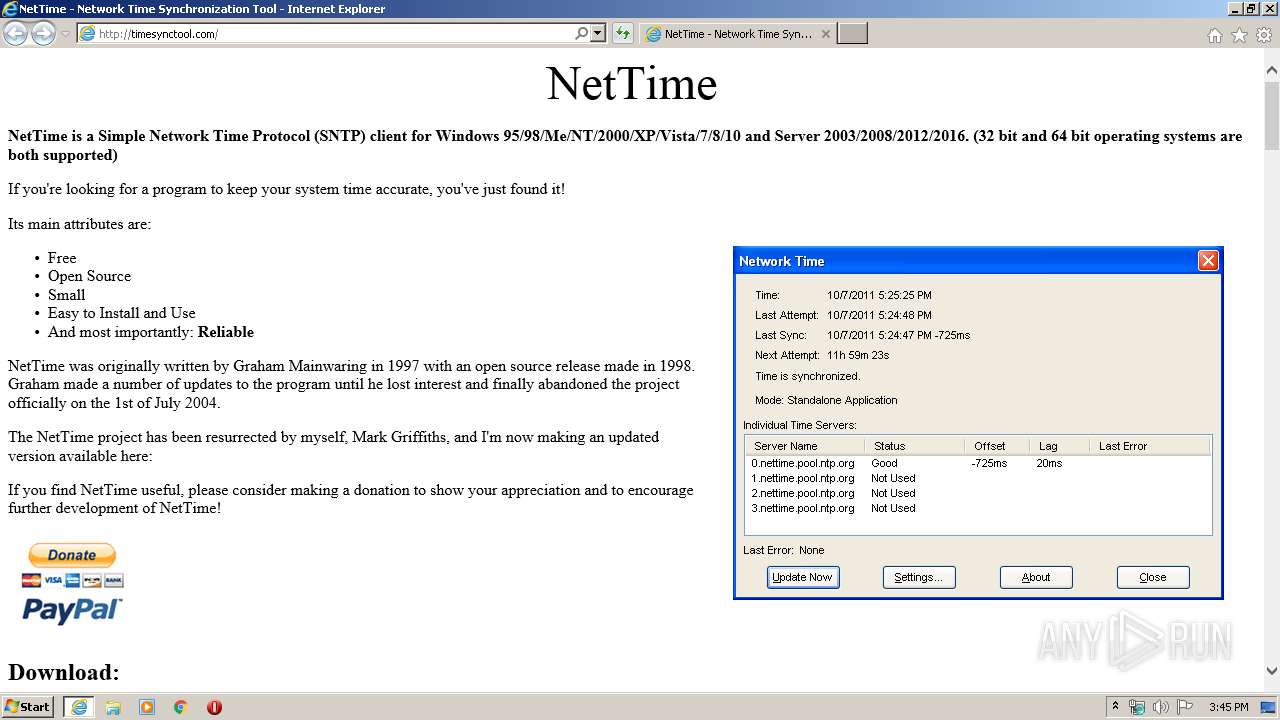
Task: Click the Internet Explorer icon in title bar
Action: (10, 9)
